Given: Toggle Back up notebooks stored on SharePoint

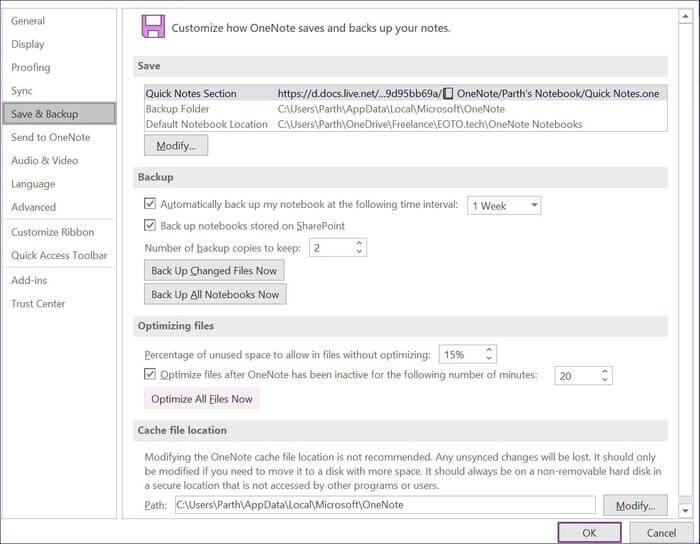Looking at the screenshot, I should click(x=150, y=225).
